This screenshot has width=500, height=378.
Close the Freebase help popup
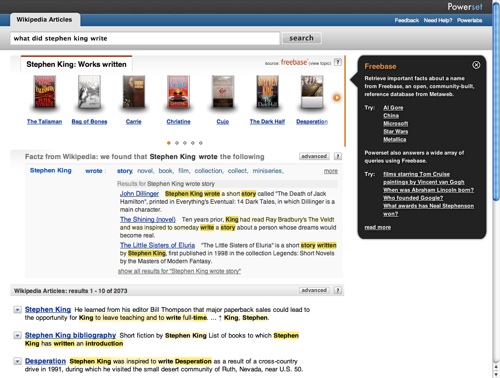point(476,65)
